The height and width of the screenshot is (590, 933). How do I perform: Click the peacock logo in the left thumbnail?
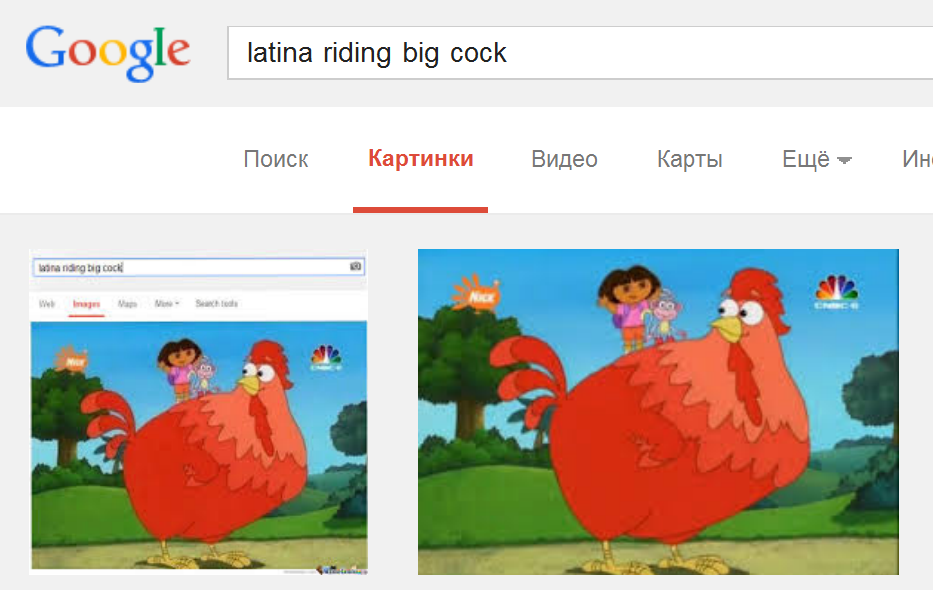(326, 357)
